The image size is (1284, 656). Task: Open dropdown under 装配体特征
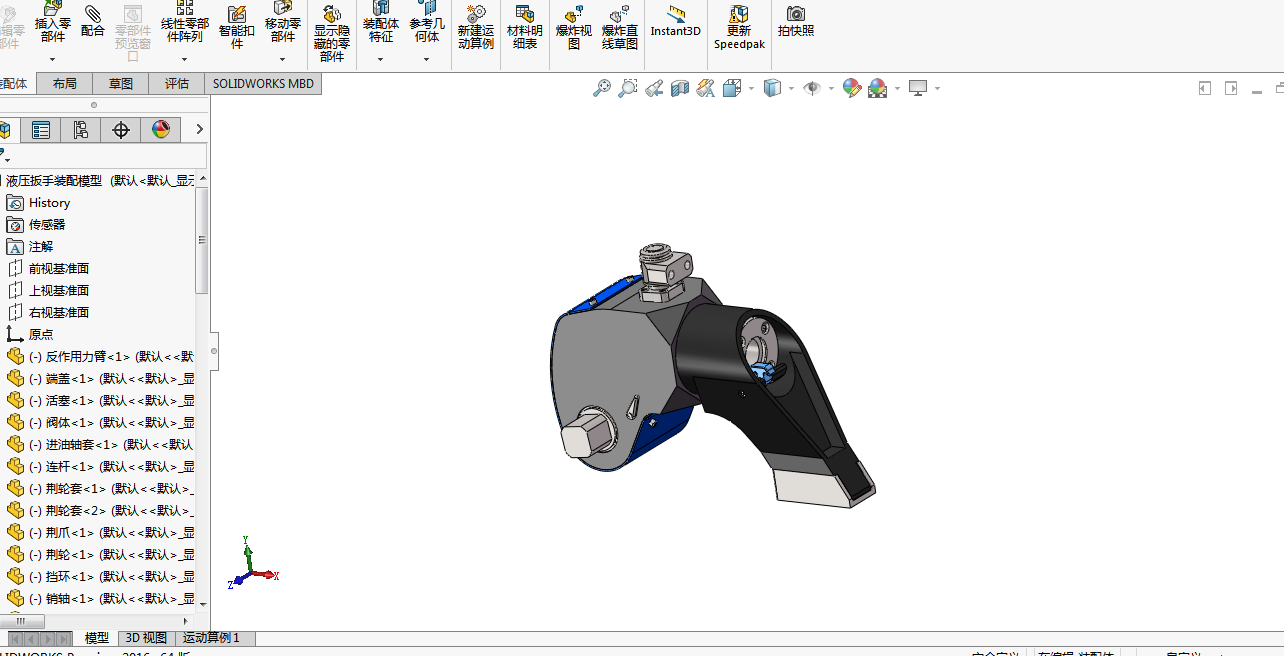381,59
